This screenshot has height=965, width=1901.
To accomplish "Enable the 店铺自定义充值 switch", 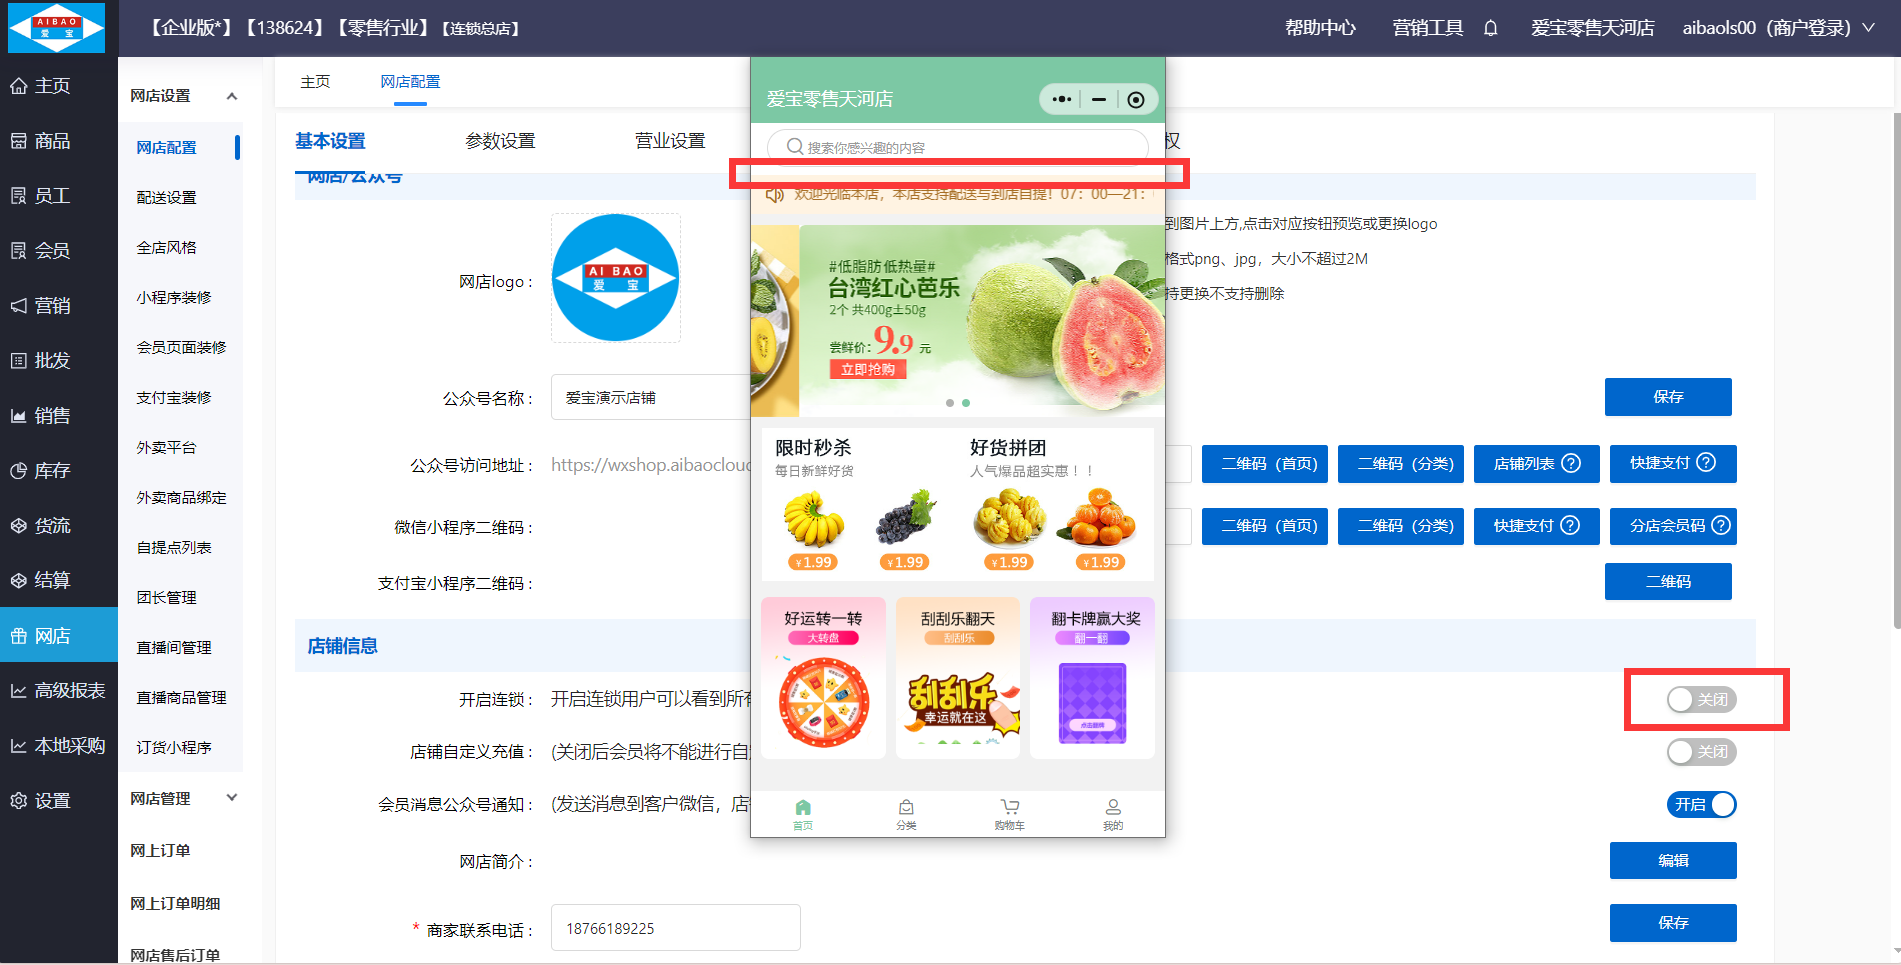I will tap(1701, 752).
